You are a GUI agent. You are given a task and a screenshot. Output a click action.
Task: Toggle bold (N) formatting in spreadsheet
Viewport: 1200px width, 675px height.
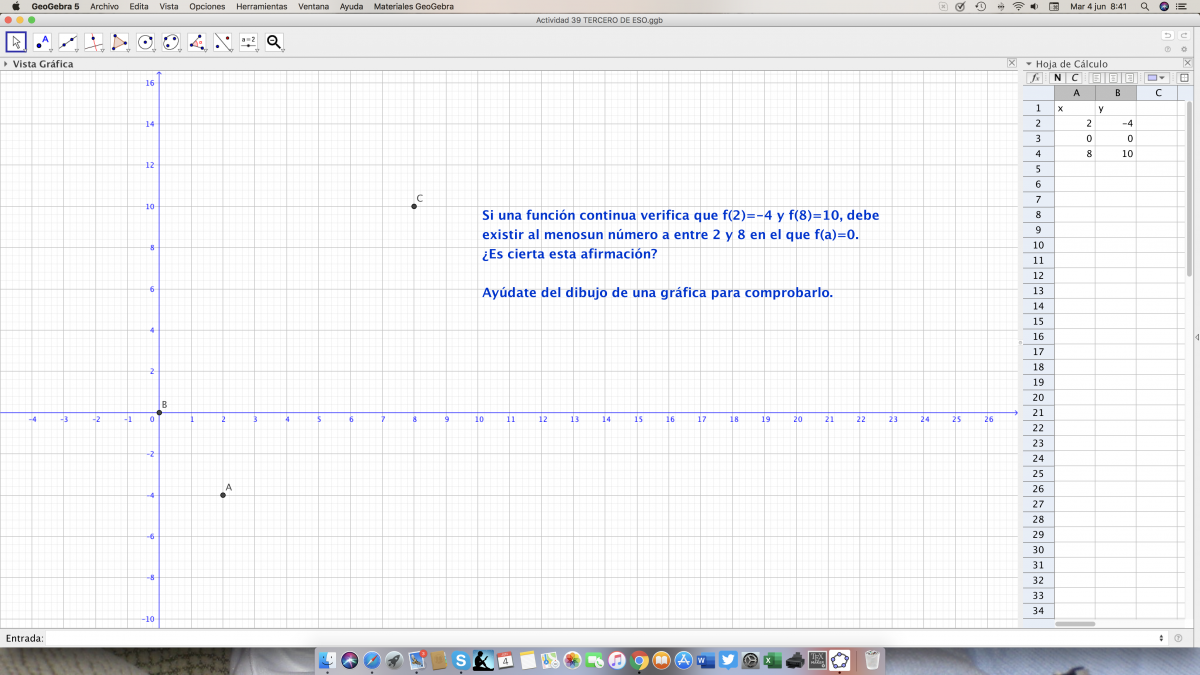point(1058,78)
